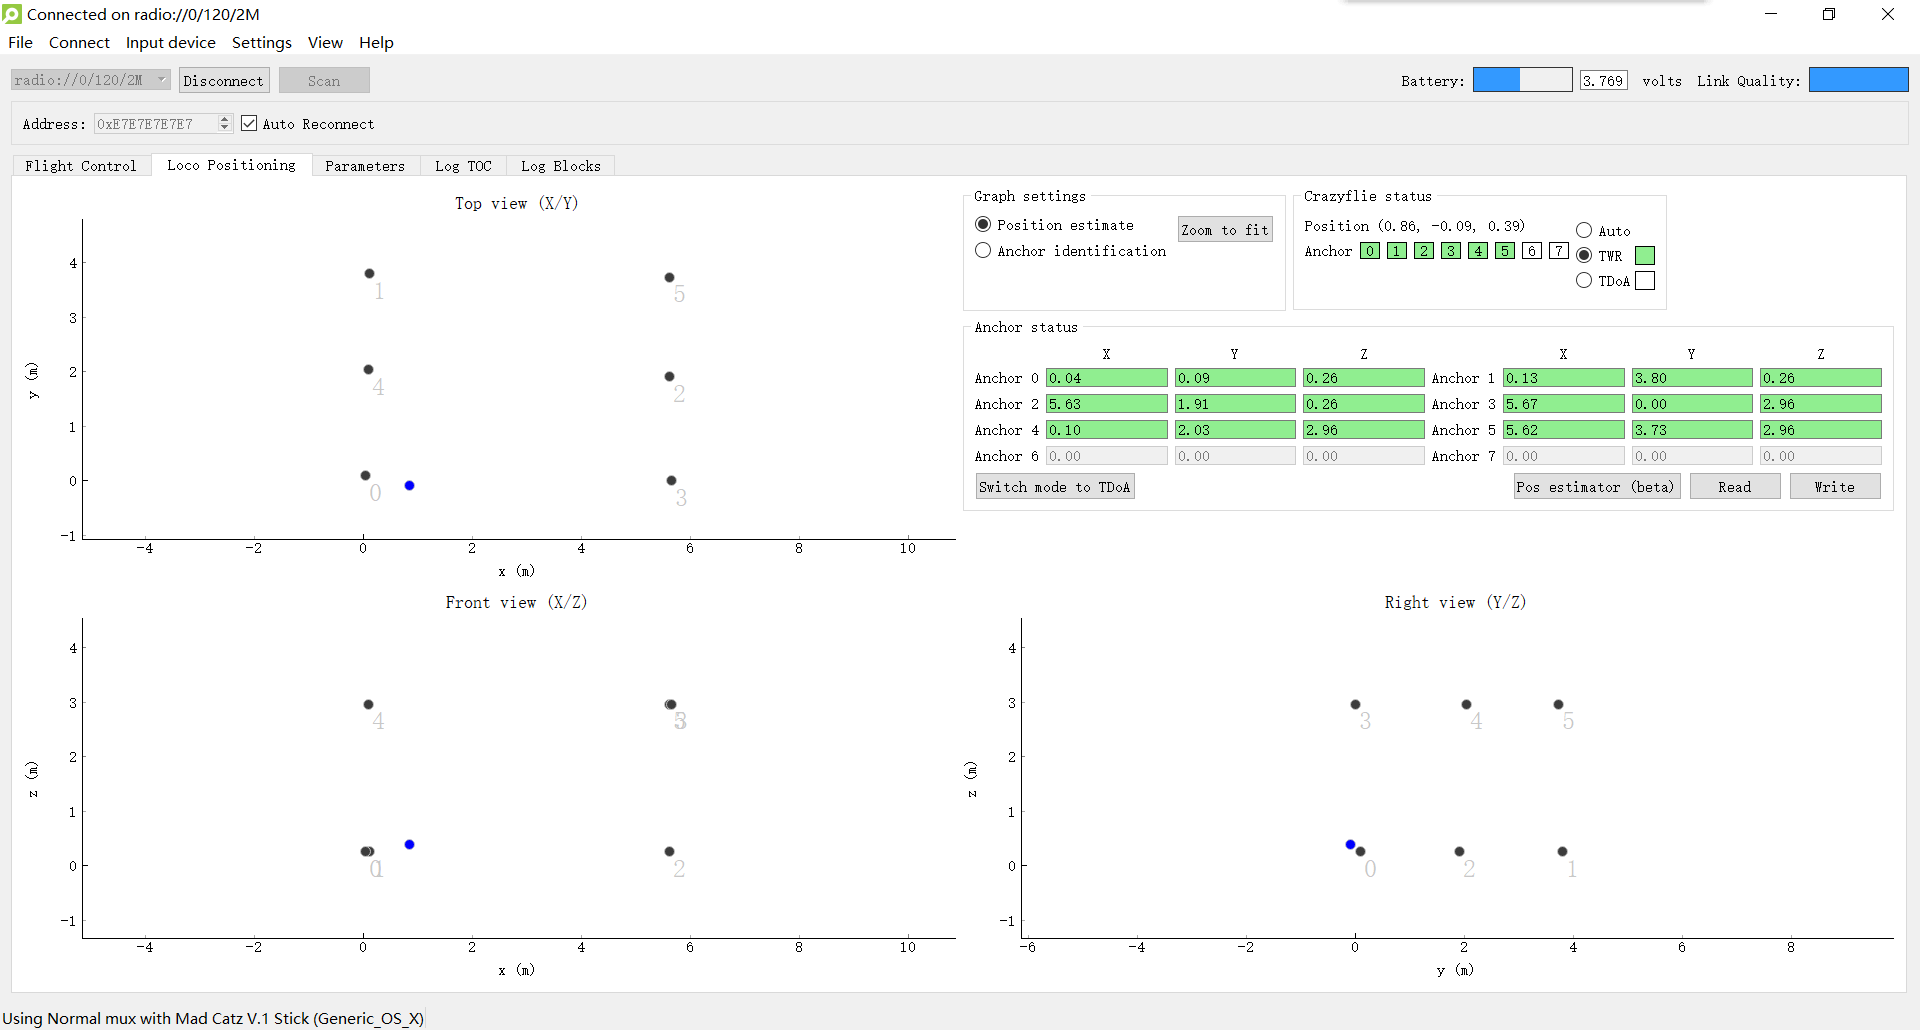Choose the Auto mode radio button
1920x1030 pixels.
(x=1584, y=231)
